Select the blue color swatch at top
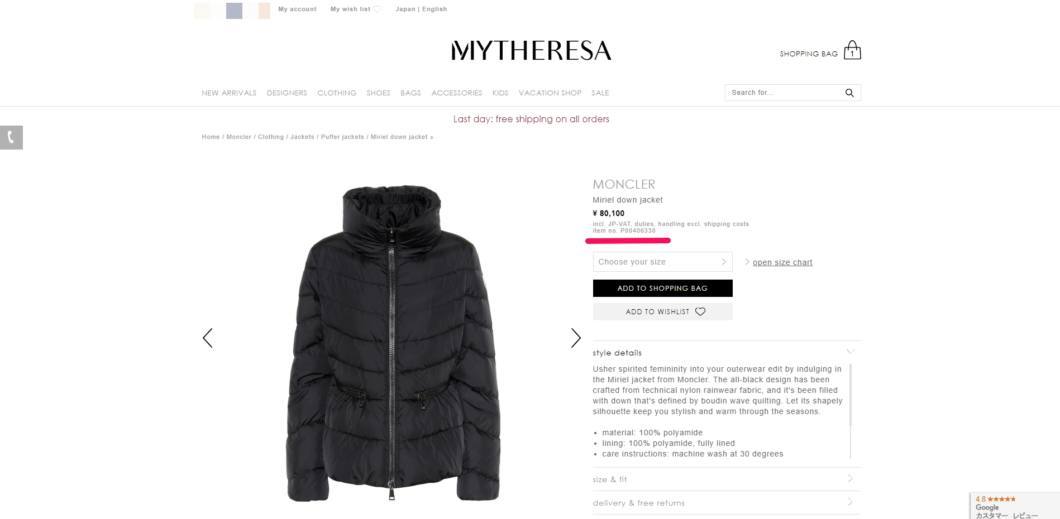The image size is (1060, 519). tap(234, 11)
